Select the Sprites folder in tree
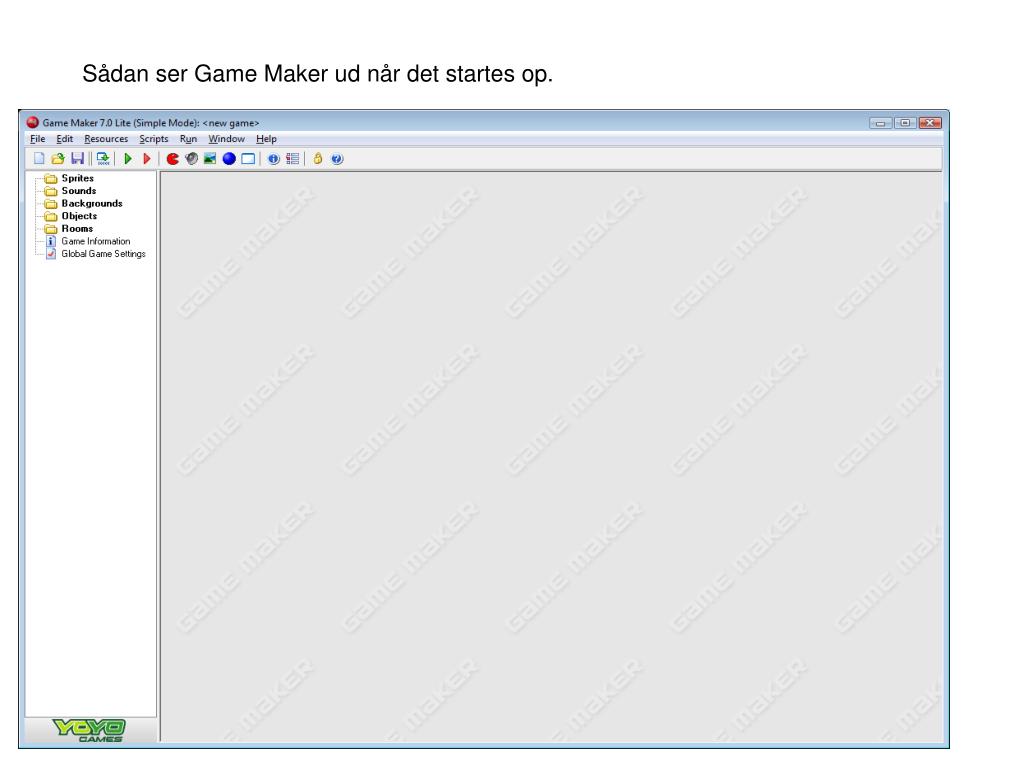The width and height of the screenshot is (1023, 767). point(77,178)
